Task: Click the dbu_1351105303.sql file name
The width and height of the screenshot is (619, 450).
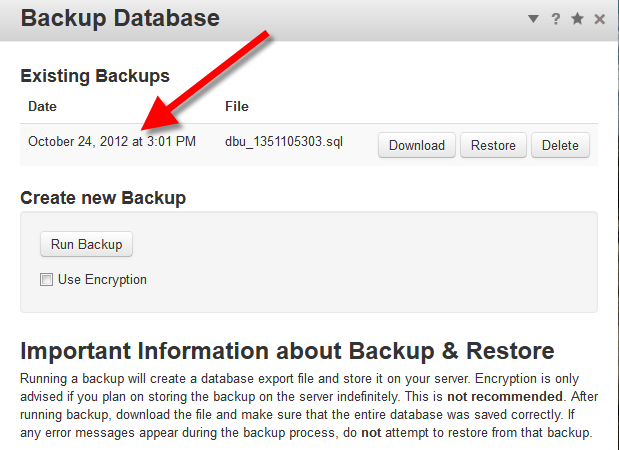Action: pos(285,142)
